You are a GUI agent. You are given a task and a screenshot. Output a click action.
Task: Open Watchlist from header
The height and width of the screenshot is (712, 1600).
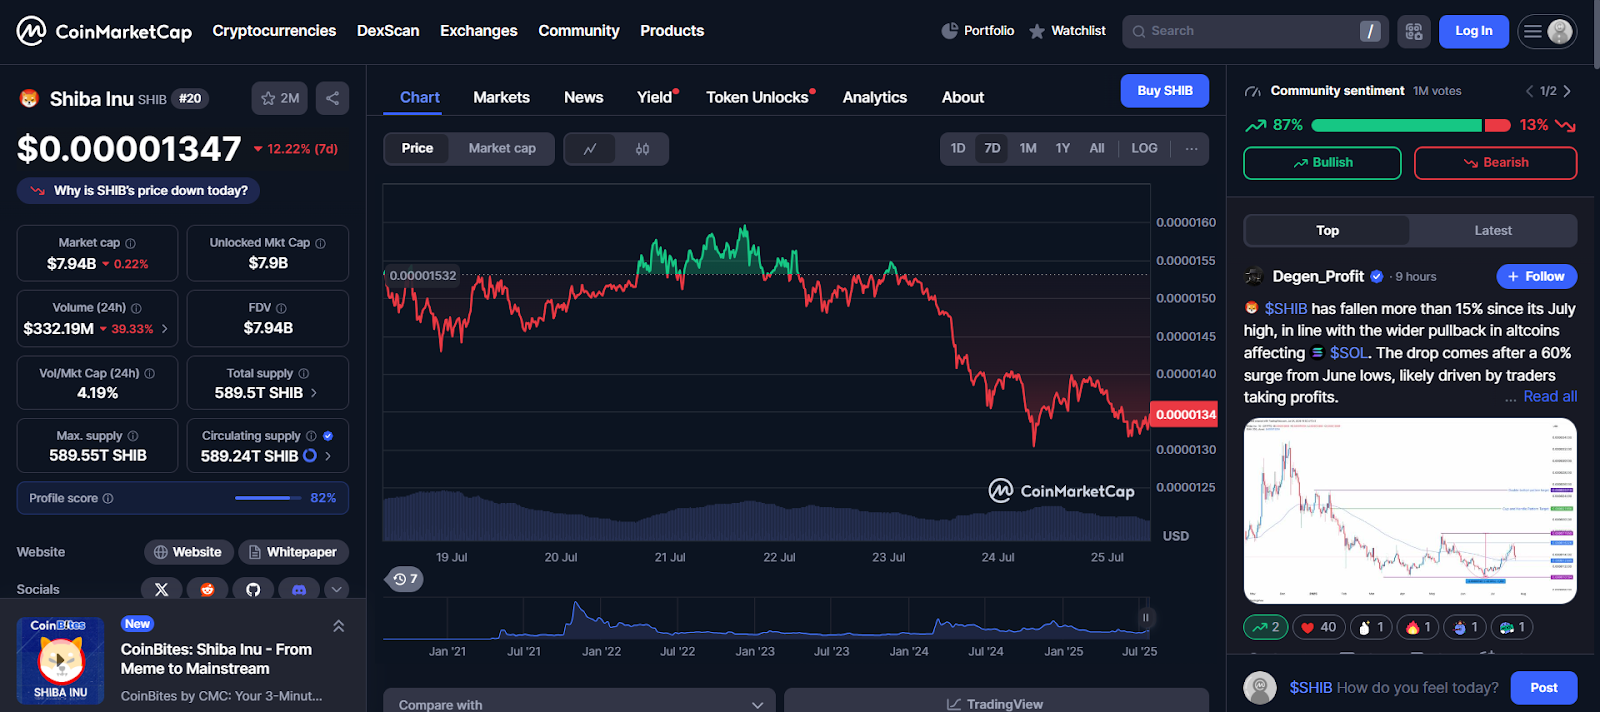1067,31
